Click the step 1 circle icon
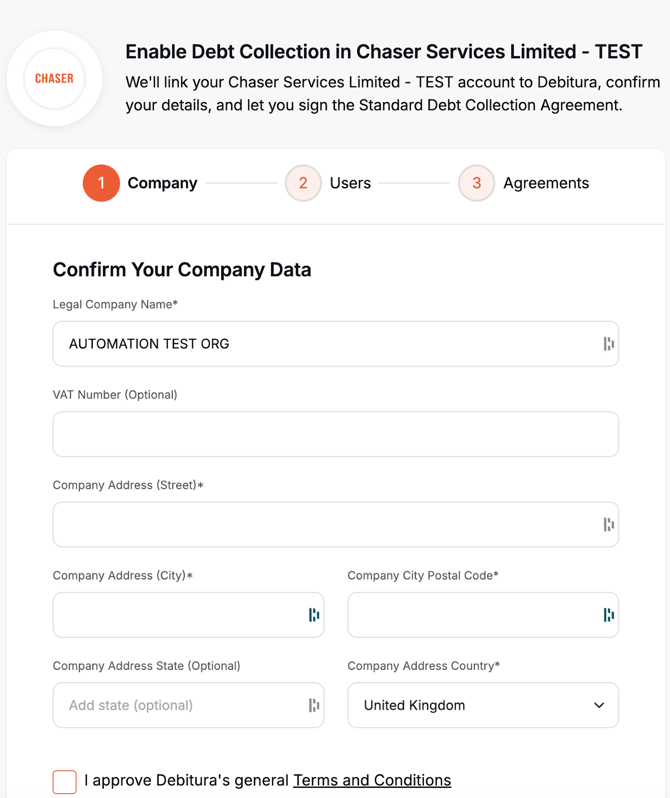This screenshot has height=798, width=670. pyautogui.click(x=101, y=183)
